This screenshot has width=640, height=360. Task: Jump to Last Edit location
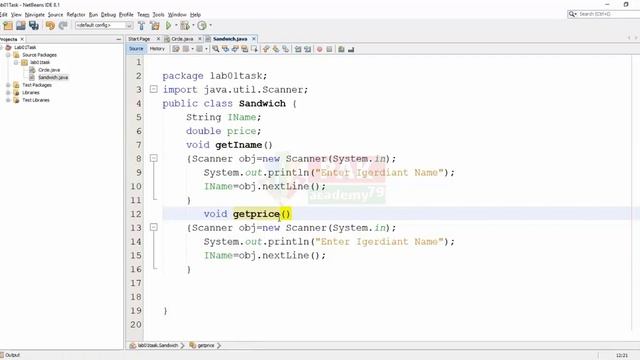[176, 49]
